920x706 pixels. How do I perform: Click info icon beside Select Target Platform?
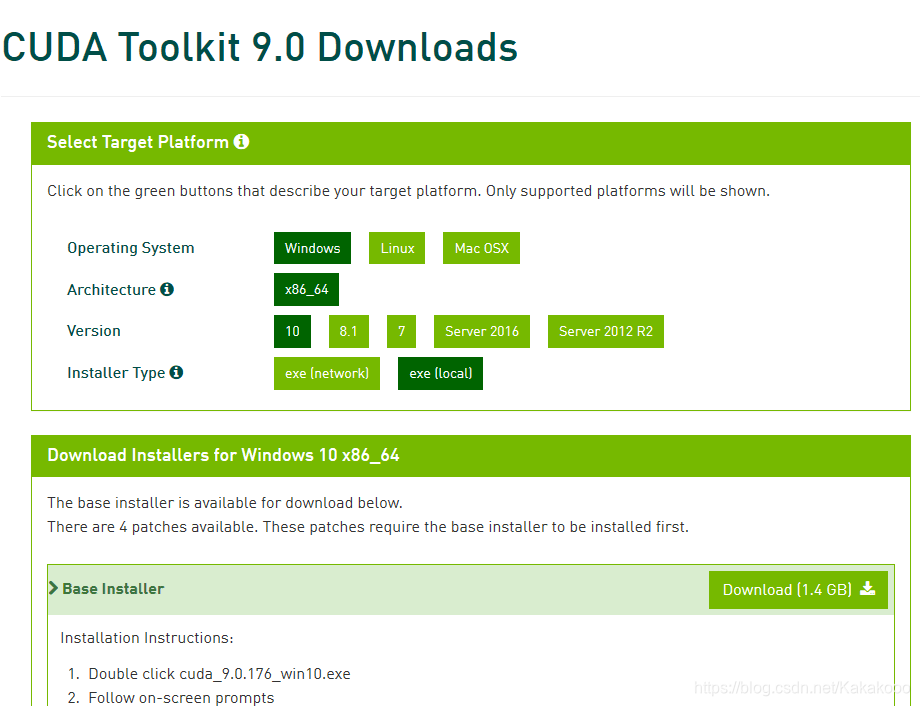[x=241, y=141]
